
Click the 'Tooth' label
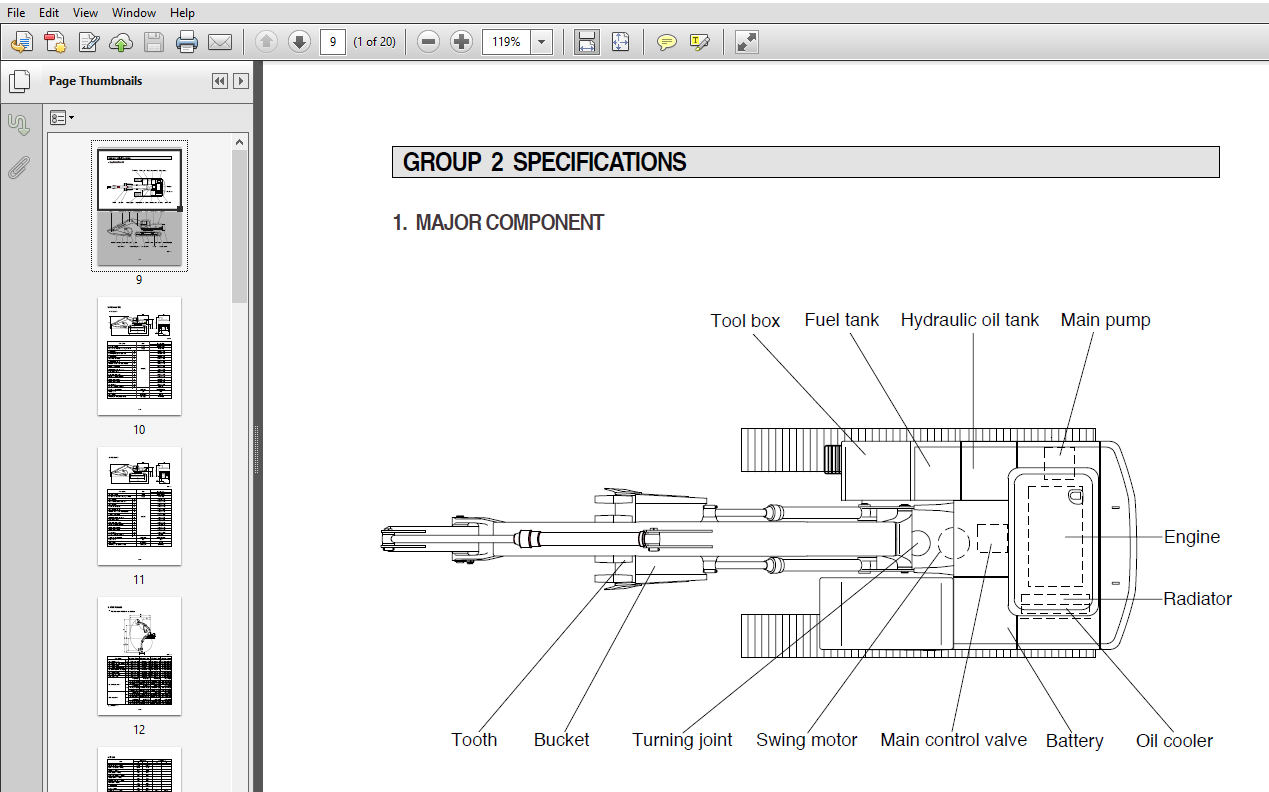[474, 740]
